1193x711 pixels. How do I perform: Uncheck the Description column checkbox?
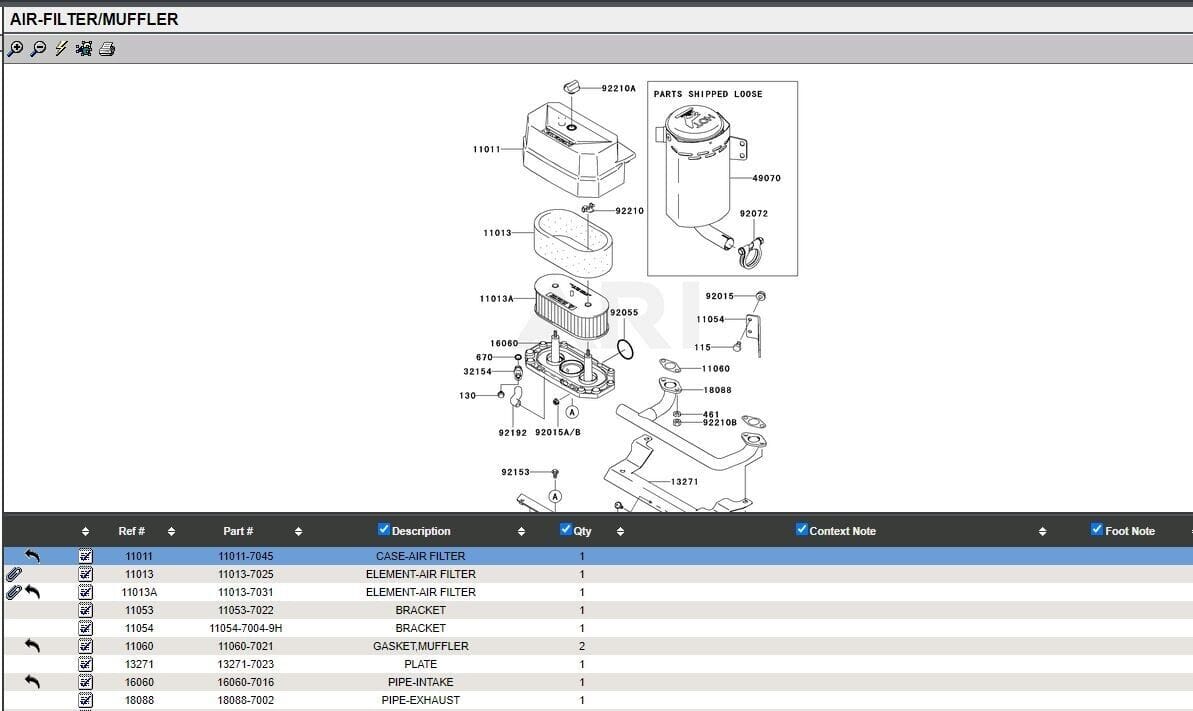click(x=384, y=530)
